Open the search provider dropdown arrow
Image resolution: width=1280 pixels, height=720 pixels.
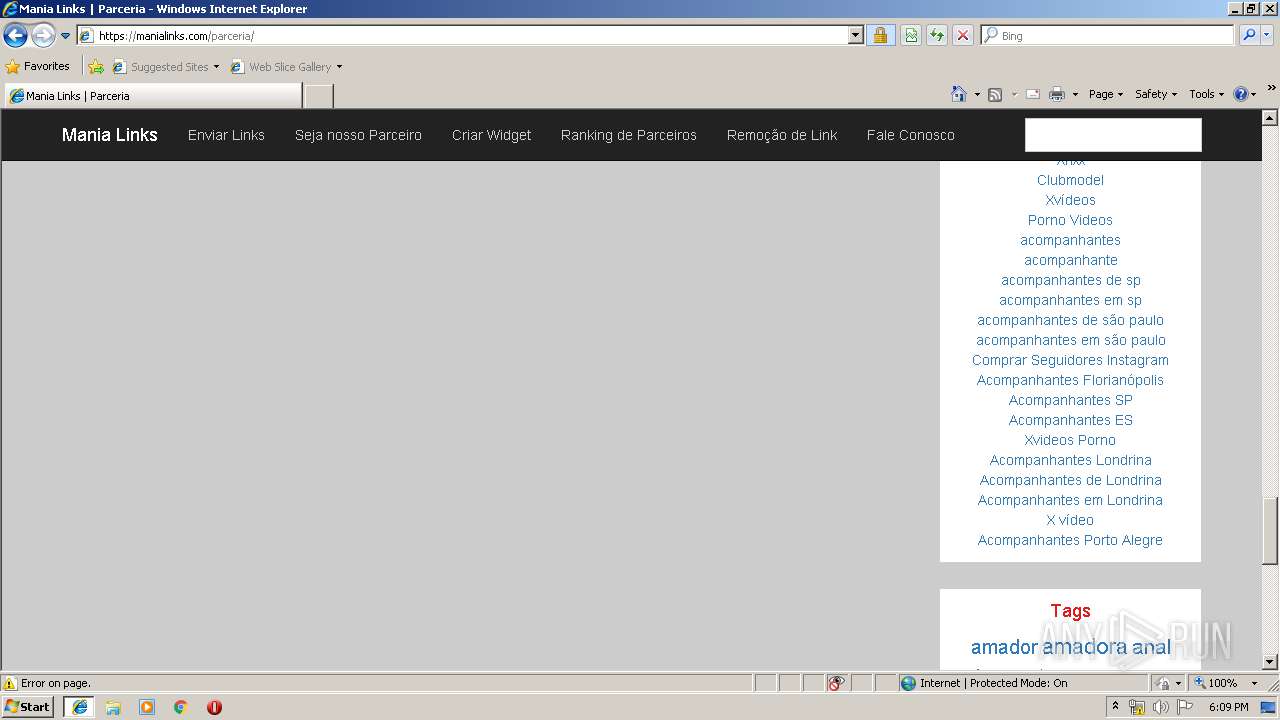(x=1267, y=35)
